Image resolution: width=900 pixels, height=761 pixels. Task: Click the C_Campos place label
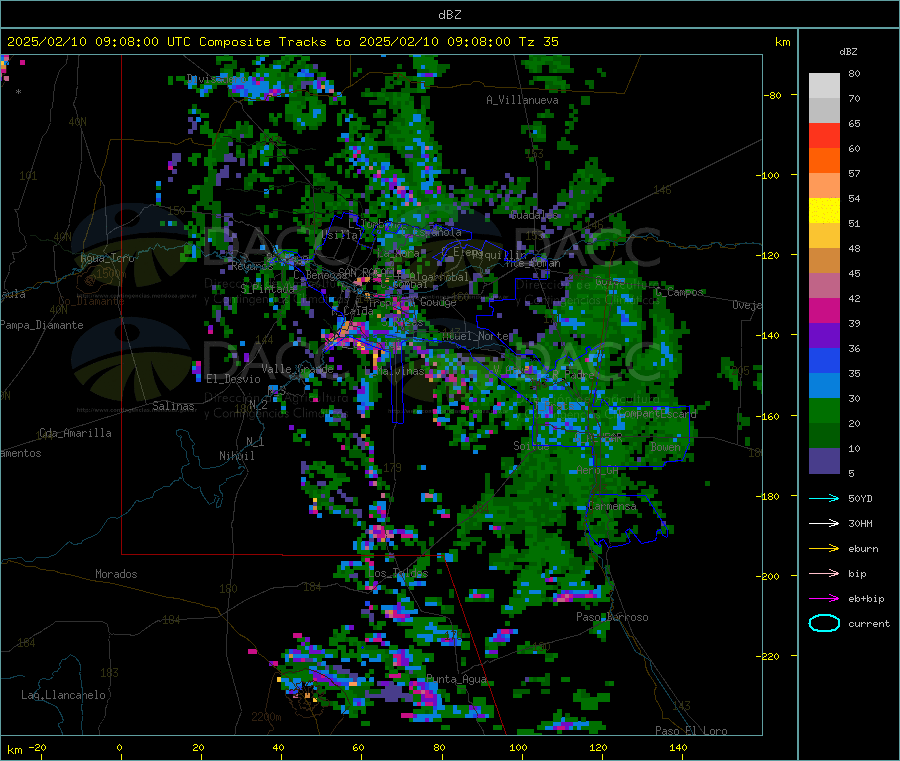pos(679,292)
